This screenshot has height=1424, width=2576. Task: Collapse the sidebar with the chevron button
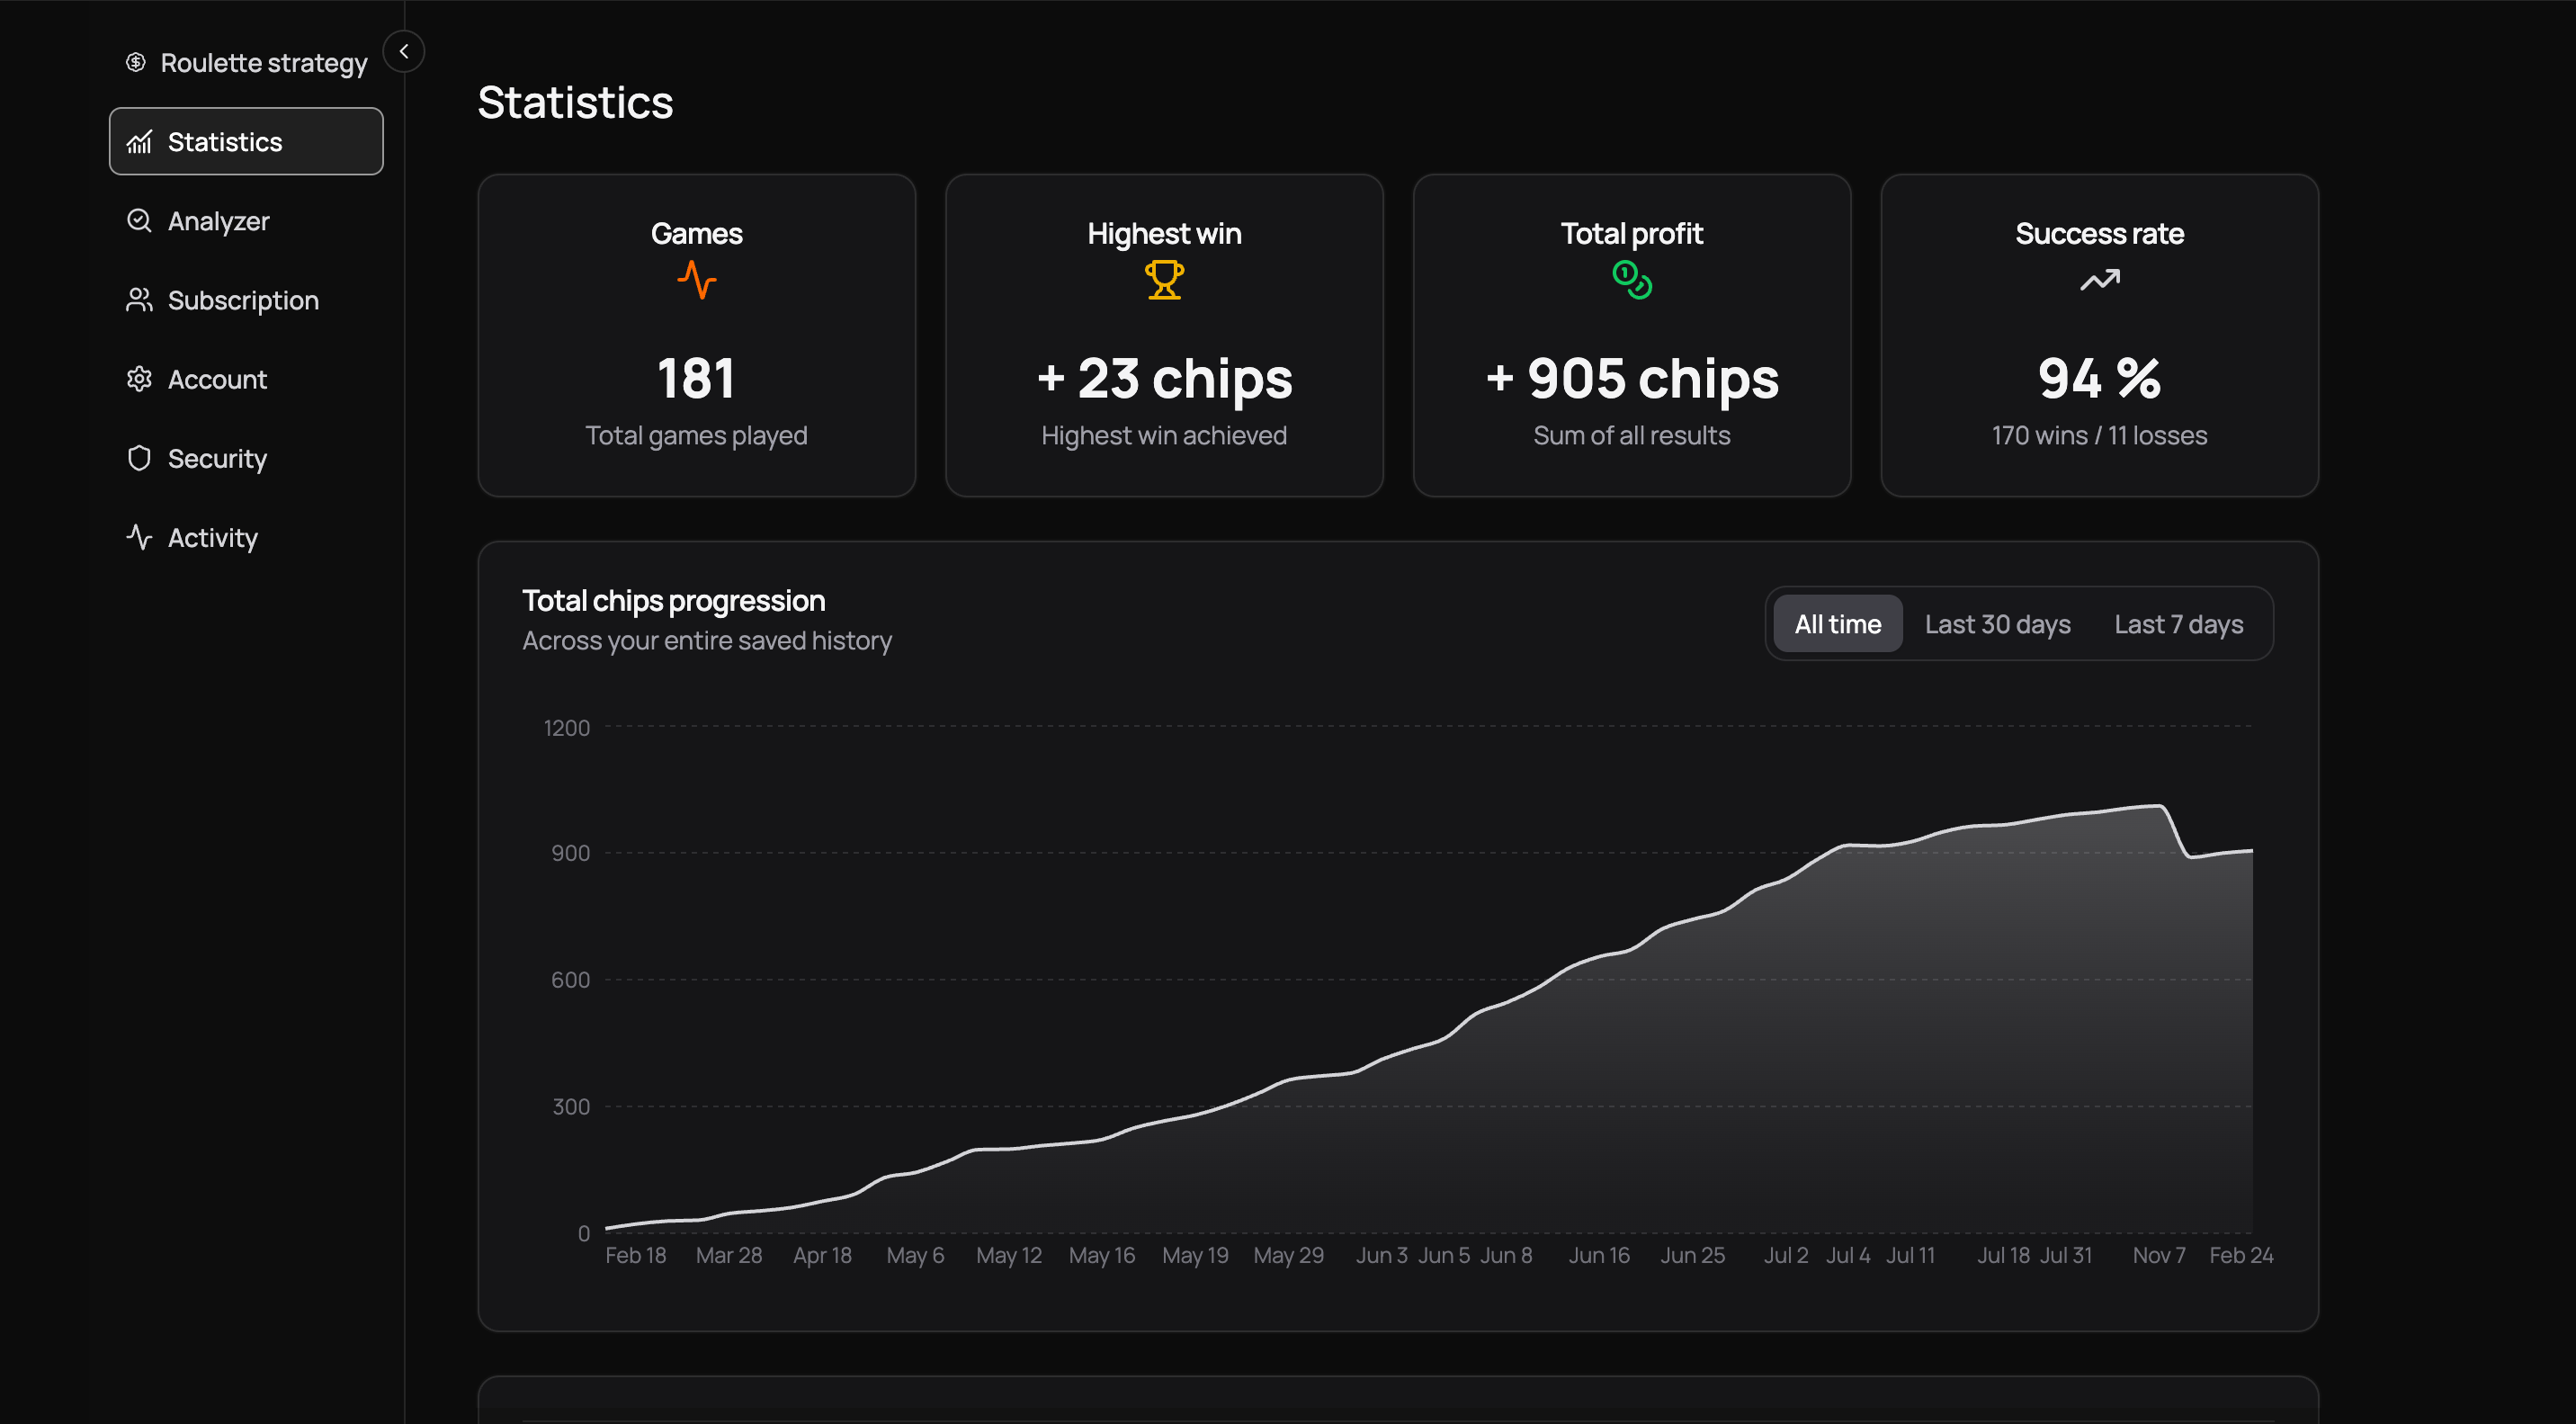pos(404,51)
